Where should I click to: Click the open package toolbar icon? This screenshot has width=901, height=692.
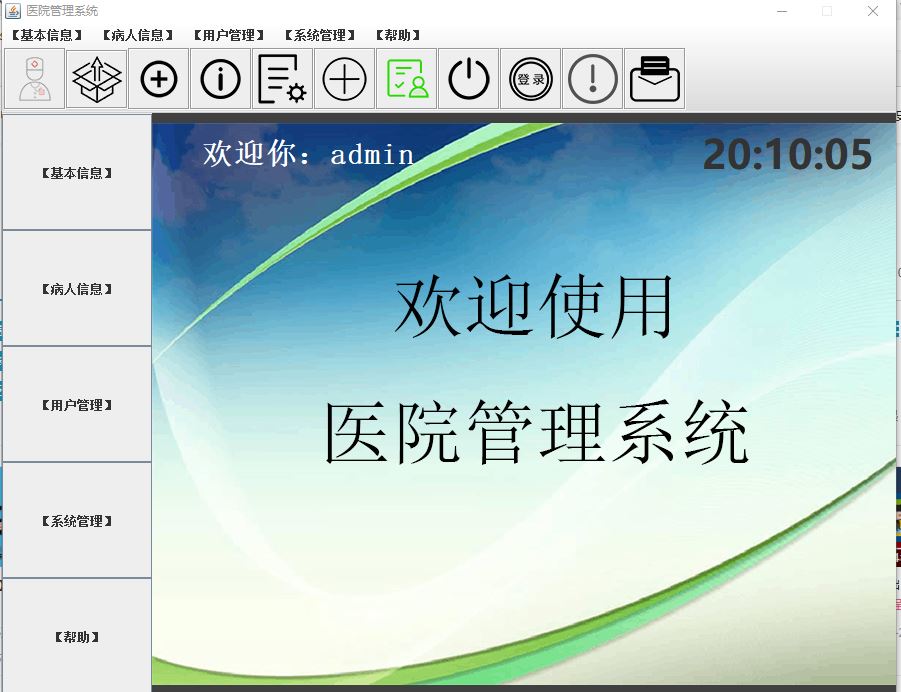pyautogui.click(x=96, y=78)
